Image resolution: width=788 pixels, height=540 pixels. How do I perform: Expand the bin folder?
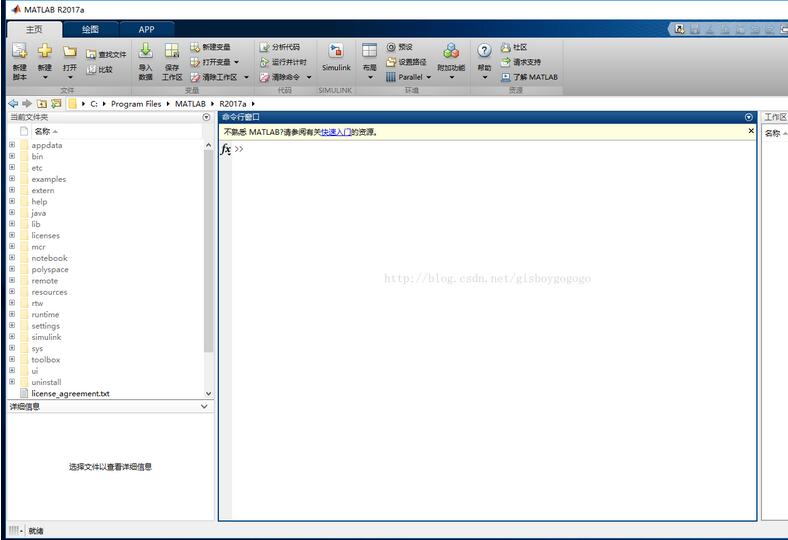pos(12,156)
